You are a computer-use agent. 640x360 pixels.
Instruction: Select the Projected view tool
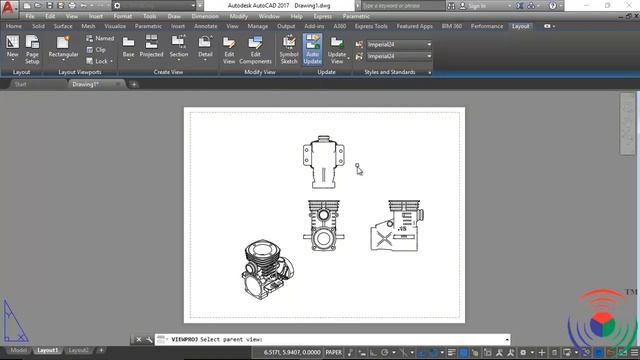coord(151,46)
